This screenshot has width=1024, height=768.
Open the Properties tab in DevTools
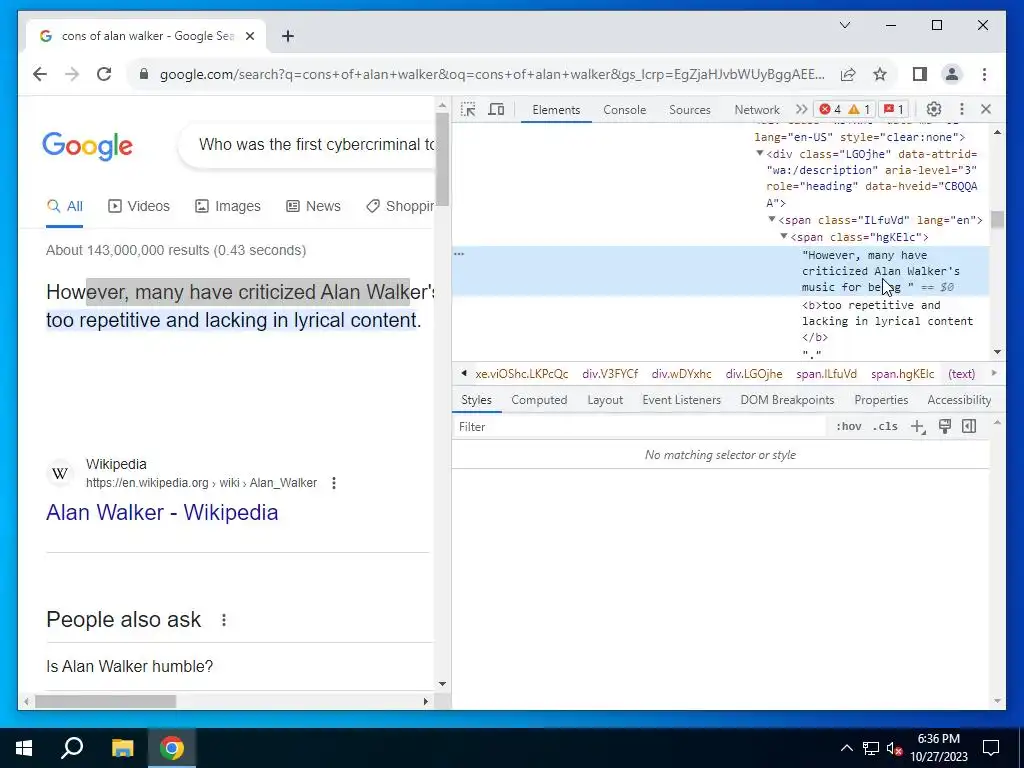881,400
